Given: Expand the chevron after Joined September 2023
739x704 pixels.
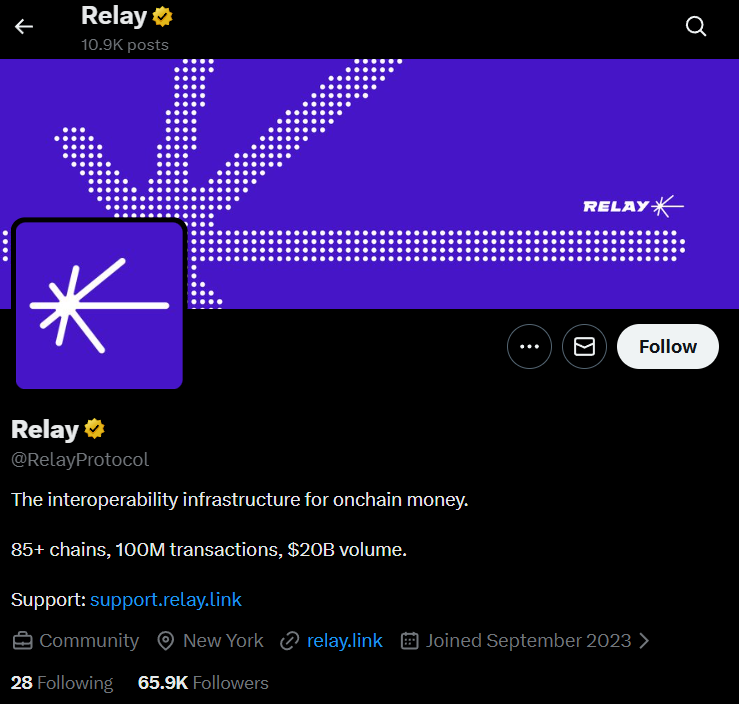Looking at the screenshot, I should 644,641.
